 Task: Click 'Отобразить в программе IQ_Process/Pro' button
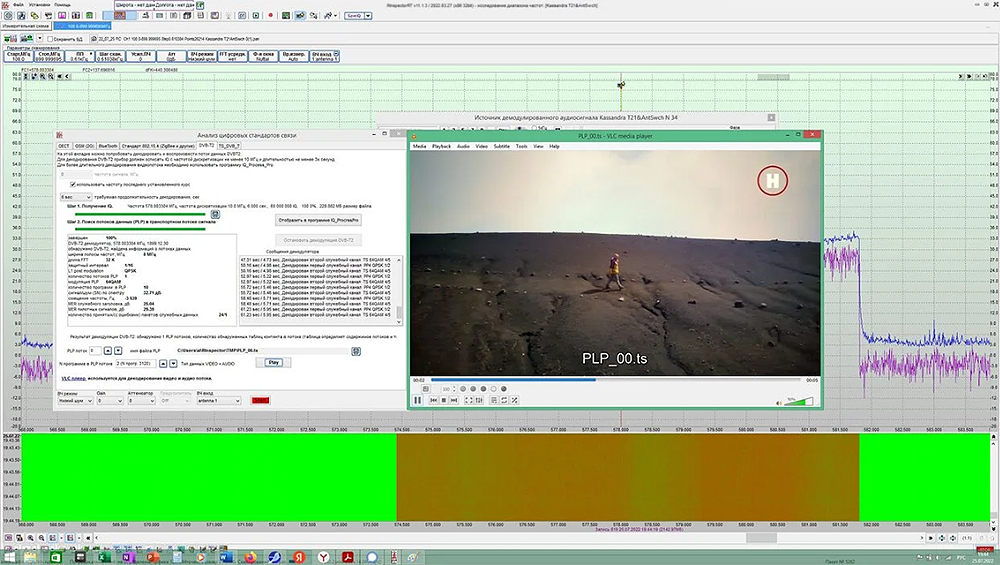tap(316, 218)
